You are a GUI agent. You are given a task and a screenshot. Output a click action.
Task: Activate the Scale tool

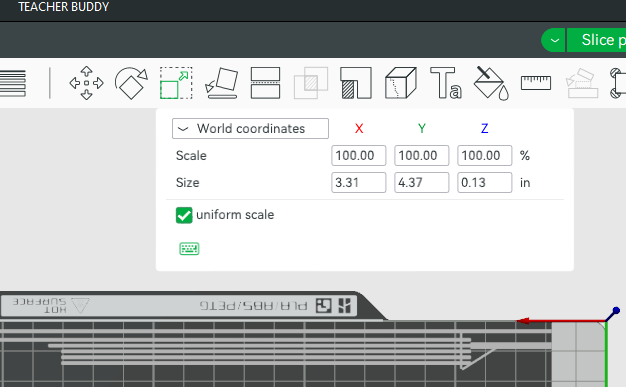coord(176,83)
